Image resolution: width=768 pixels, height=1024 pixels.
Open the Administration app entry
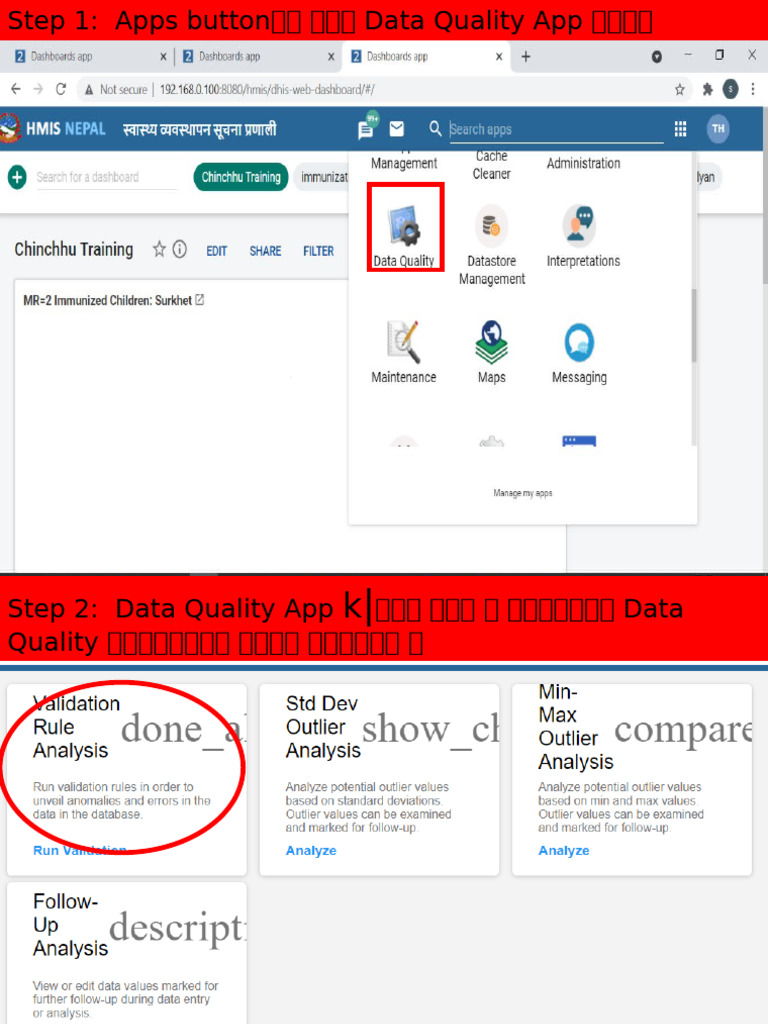pos(583,163)
